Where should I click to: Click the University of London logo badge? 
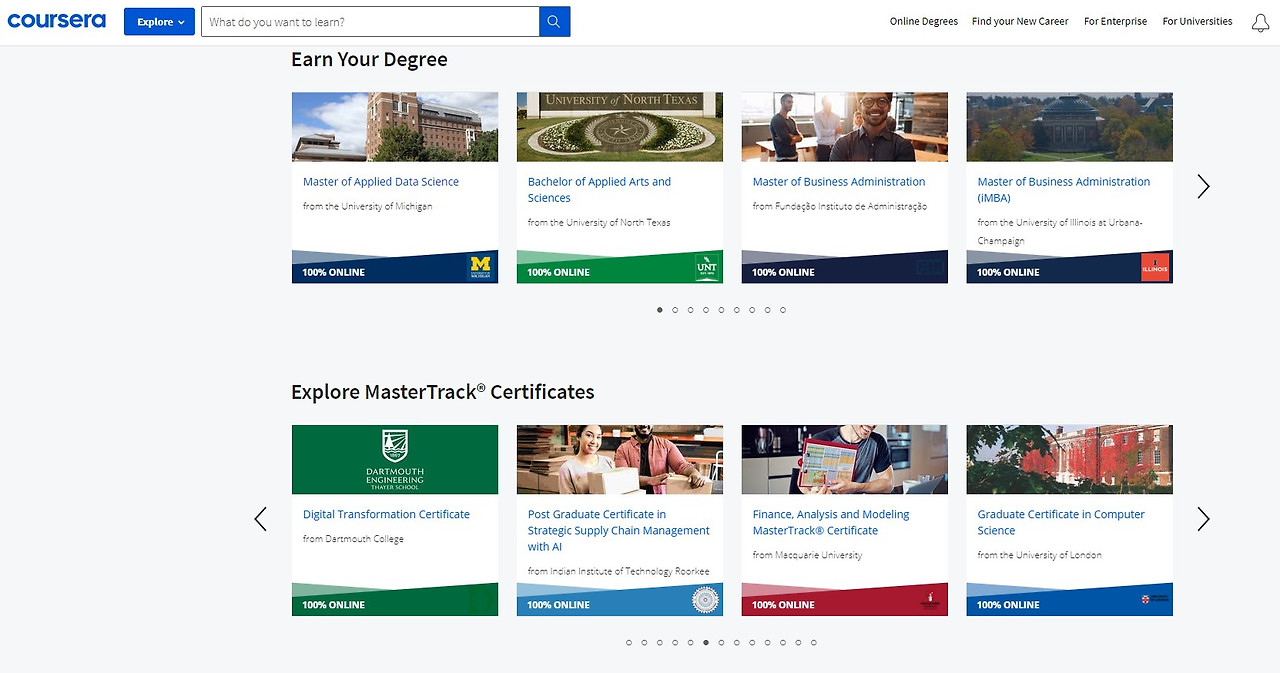(x=1155, y=600)
